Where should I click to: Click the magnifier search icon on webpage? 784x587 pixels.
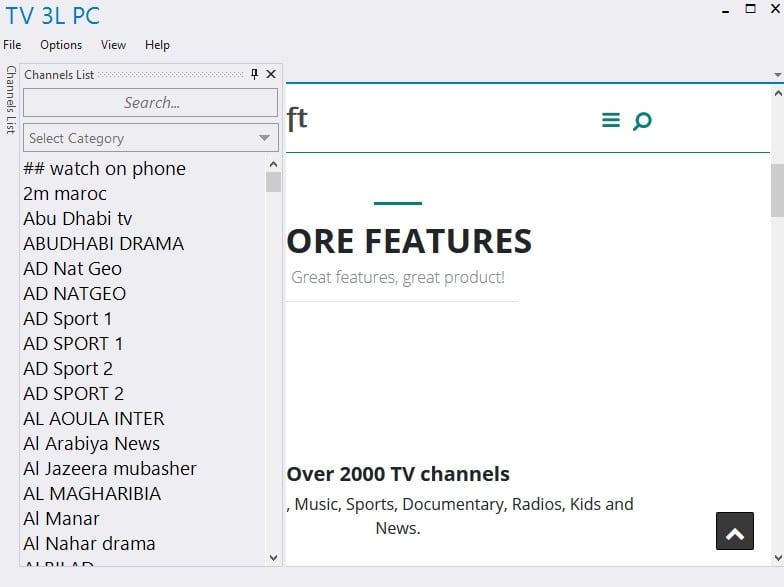[642, 121]
